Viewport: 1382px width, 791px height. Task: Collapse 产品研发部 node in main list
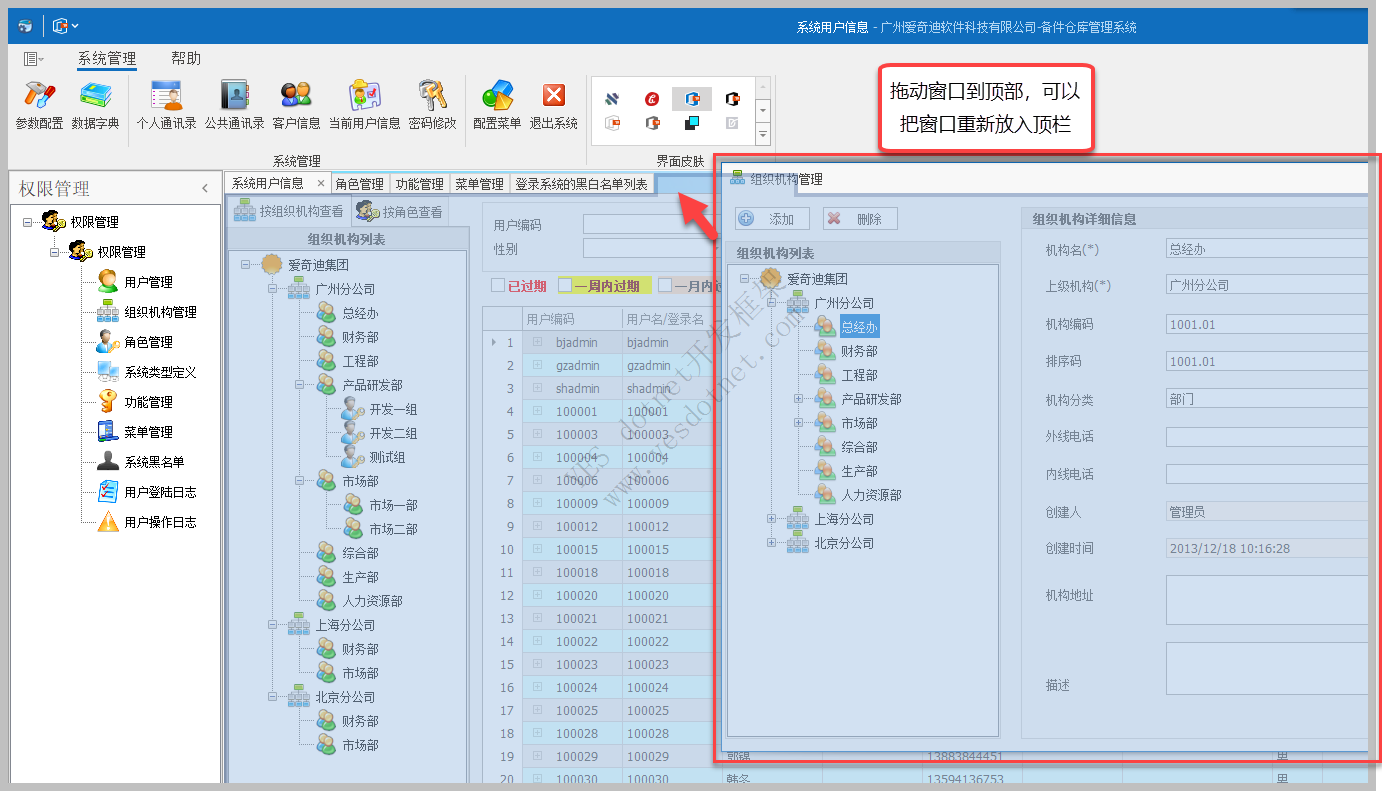(300, 385)
